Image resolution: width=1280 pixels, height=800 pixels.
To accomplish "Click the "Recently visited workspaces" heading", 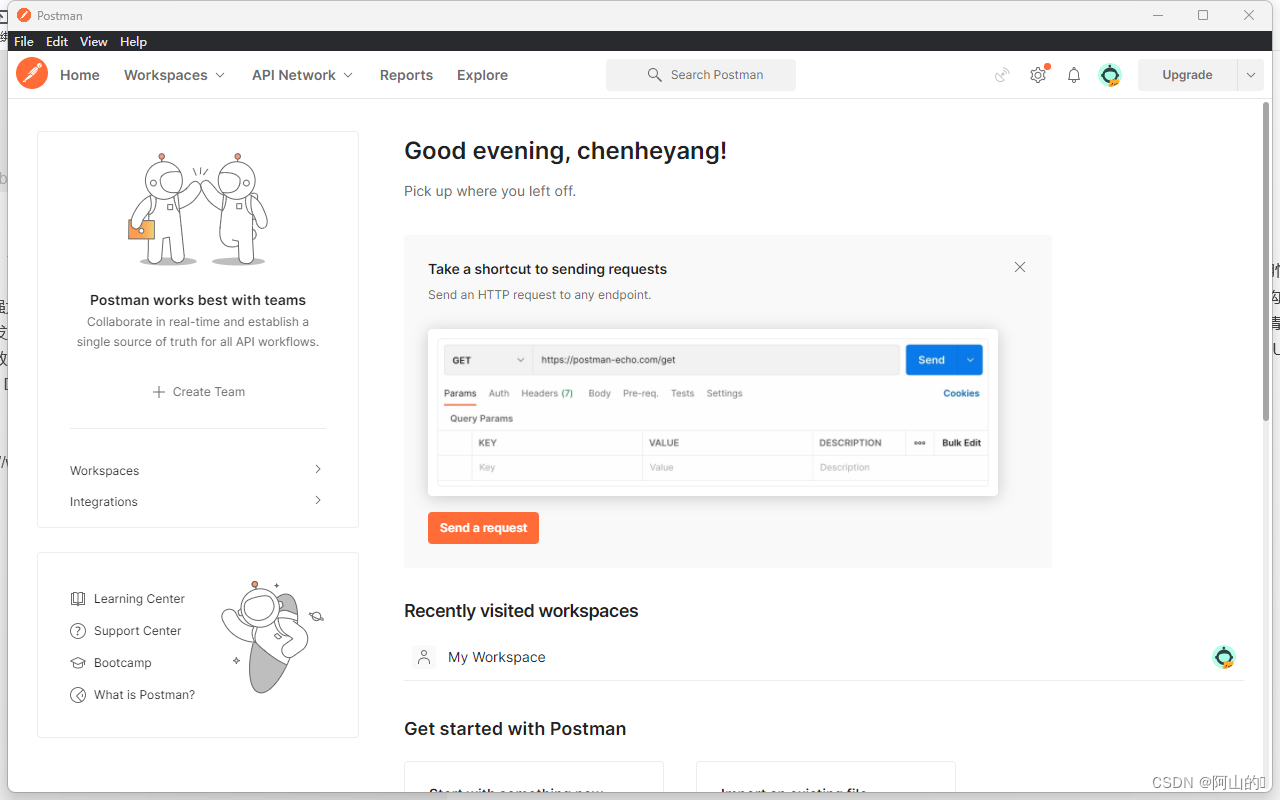I will click(x=521, y=611).
